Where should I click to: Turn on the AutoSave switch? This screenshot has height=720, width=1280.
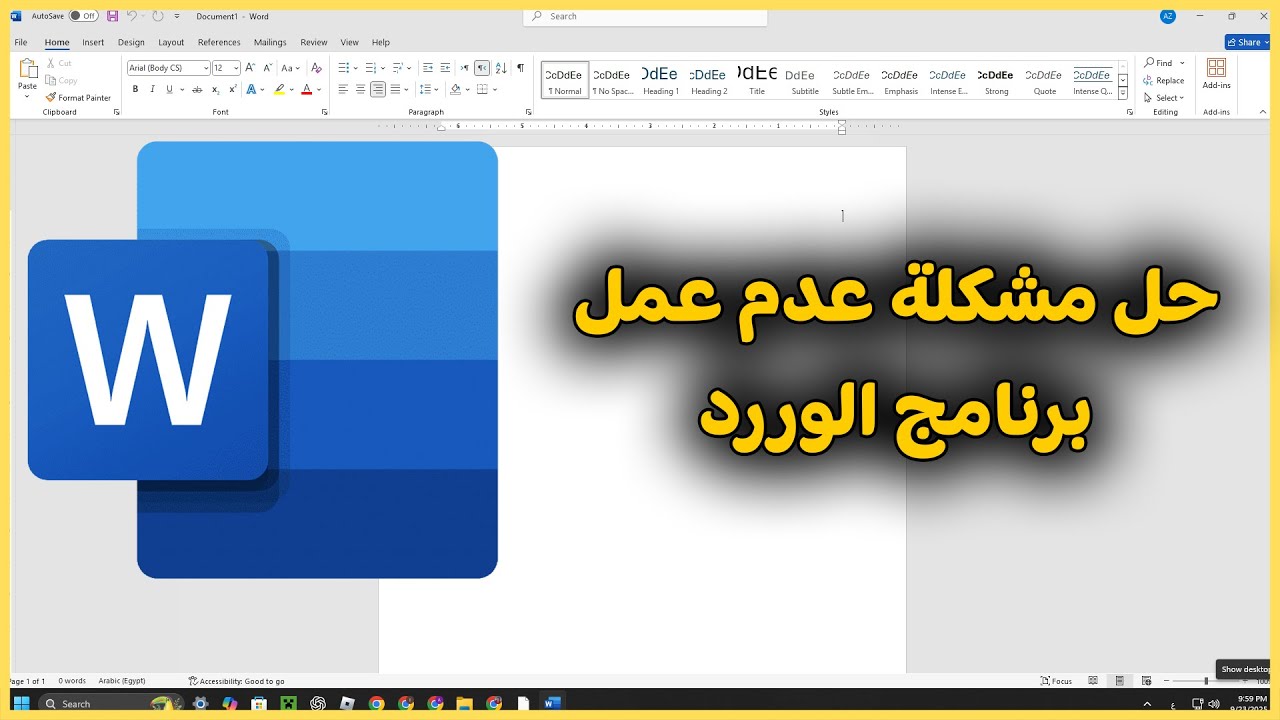pyautogui.click(x=84, y=16)
